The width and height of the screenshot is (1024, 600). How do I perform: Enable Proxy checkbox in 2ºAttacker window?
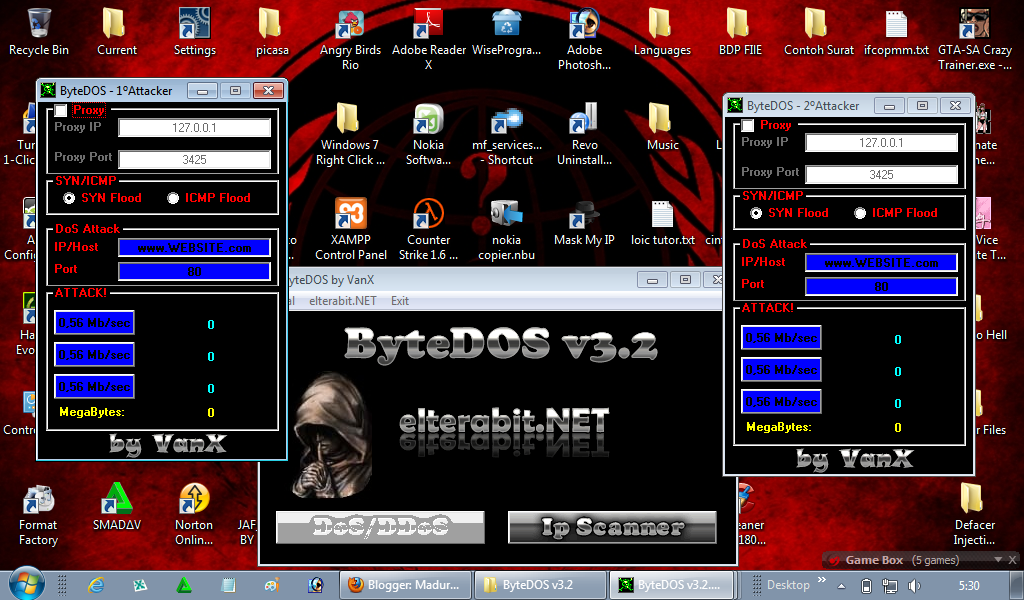748,125
